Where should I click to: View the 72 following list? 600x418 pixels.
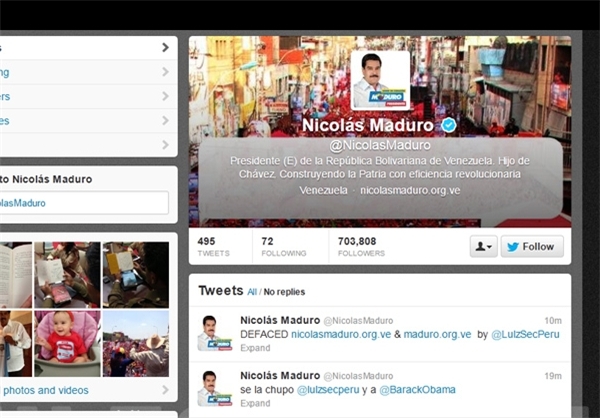pos(284,247)
